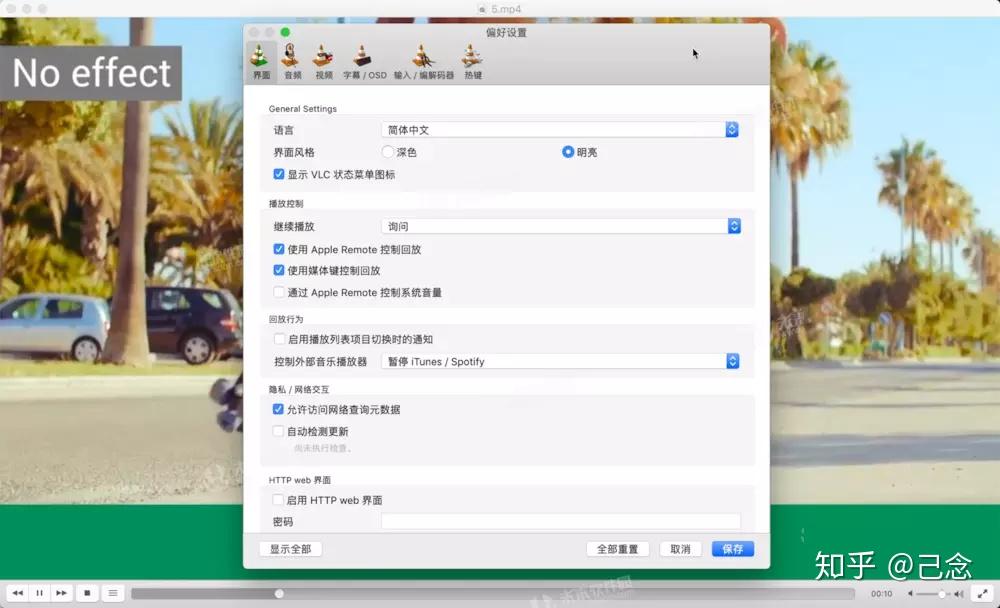Switch to the 界面 preferences tab
The width and height of the screenshot is (1000, 608).
point(260,60)
